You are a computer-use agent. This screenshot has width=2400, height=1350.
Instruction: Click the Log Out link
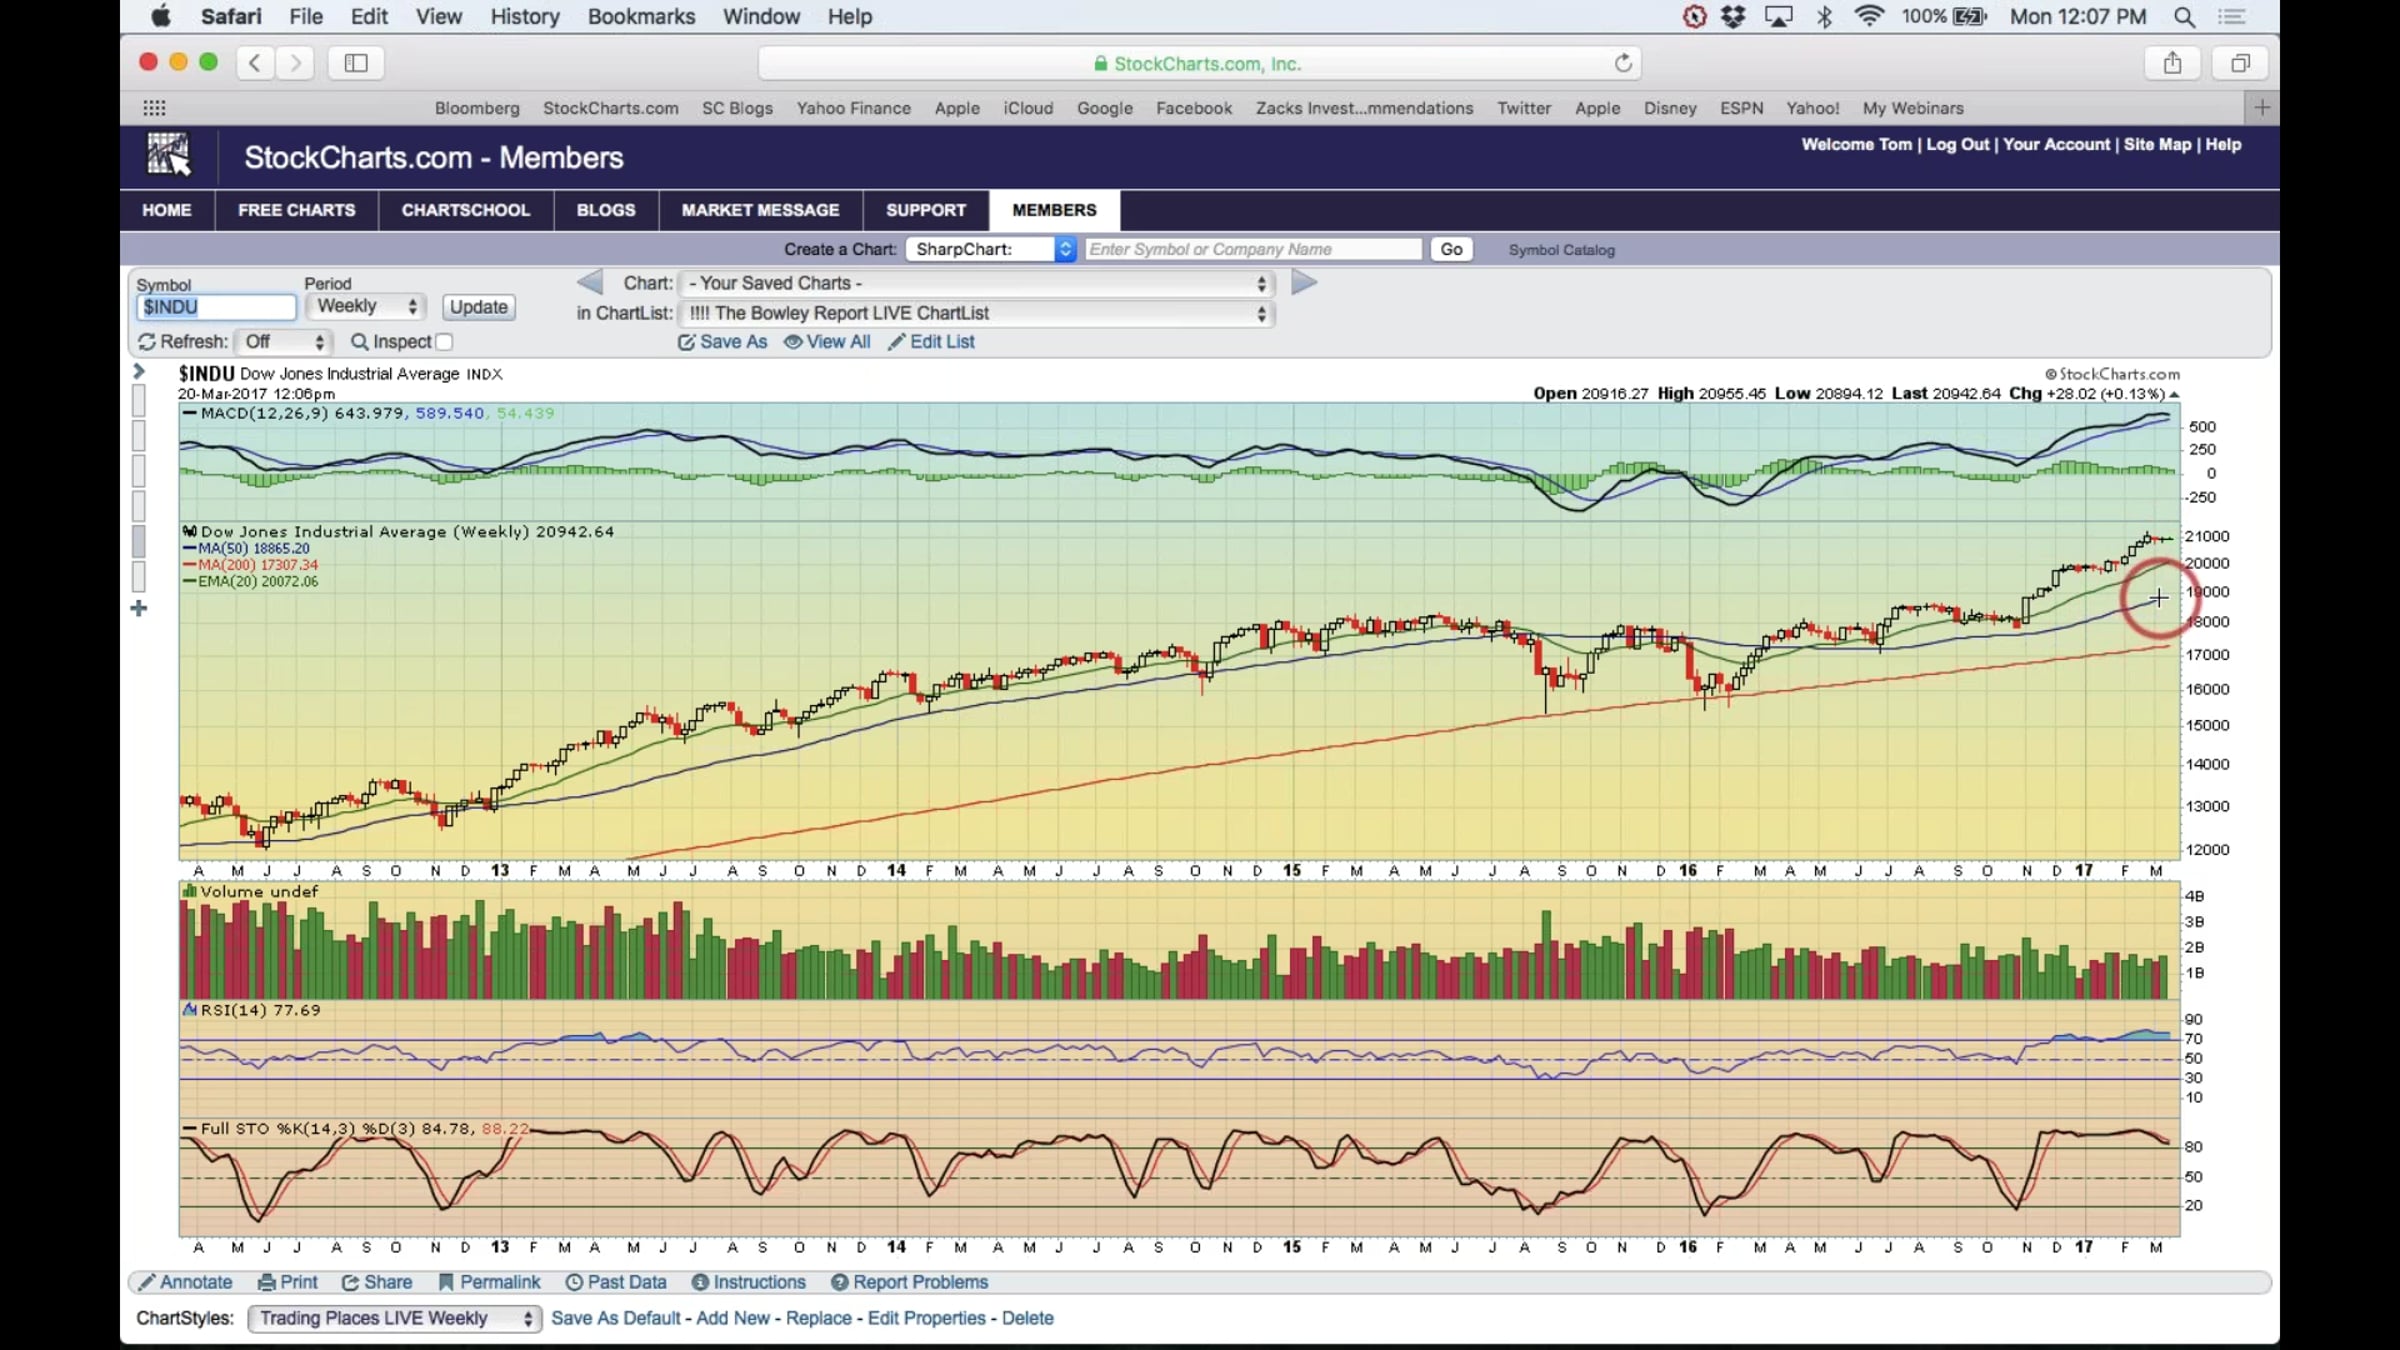point(1957,144)
